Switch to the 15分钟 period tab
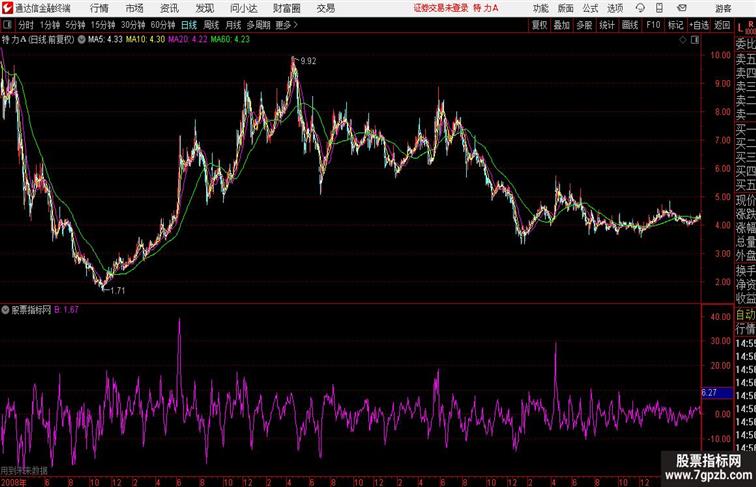756x487 pixels. (x=103, y=25)
